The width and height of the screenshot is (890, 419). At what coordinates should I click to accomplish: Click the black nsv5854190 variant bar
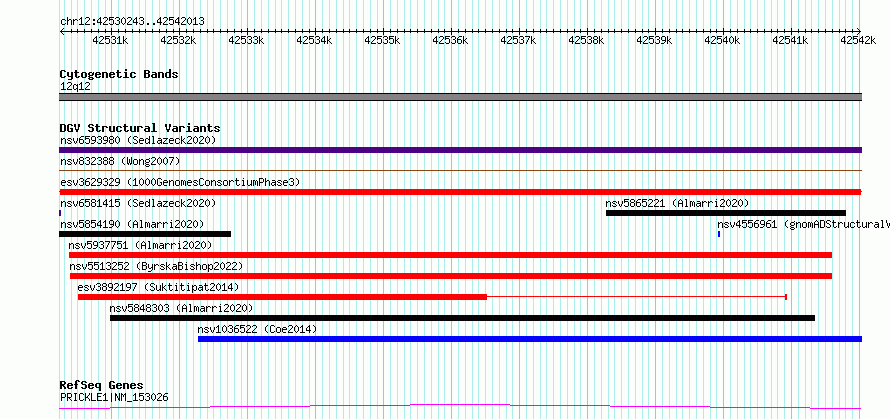pyautogui.click(x=145, y=234)
